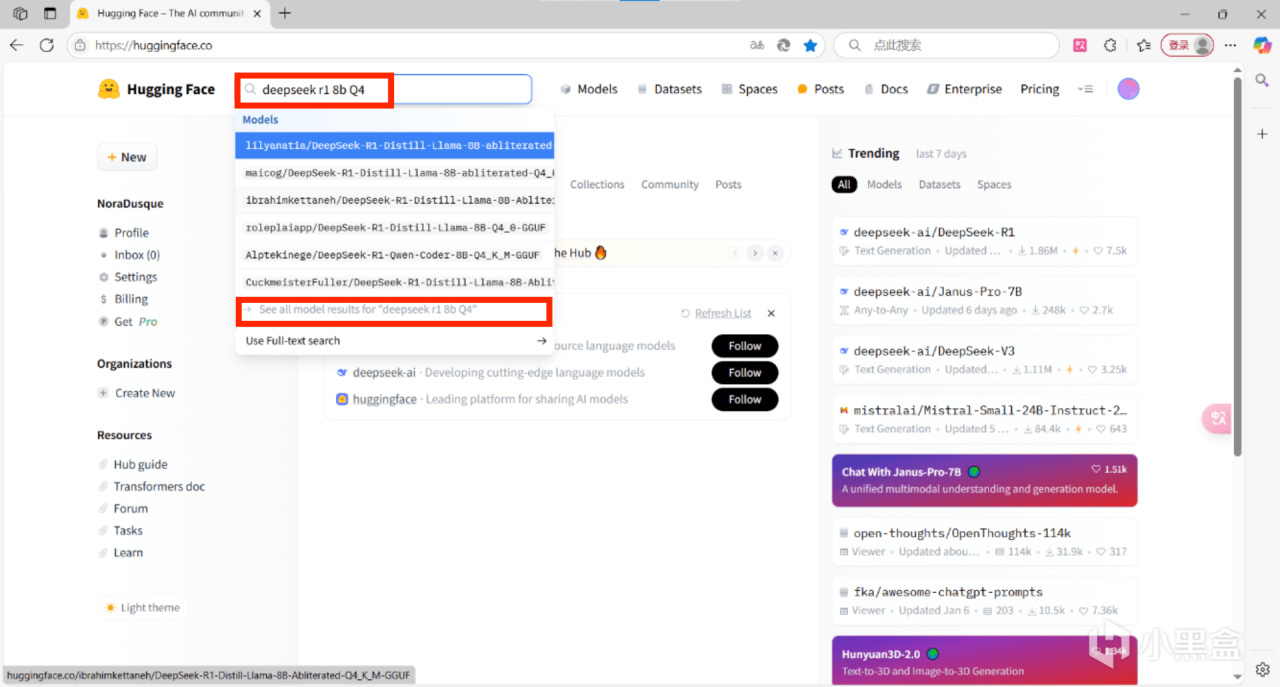Open deepseek-ai/DeepSeek-R1 trending card
1280x687 pixels.
[x=984, y=241]
